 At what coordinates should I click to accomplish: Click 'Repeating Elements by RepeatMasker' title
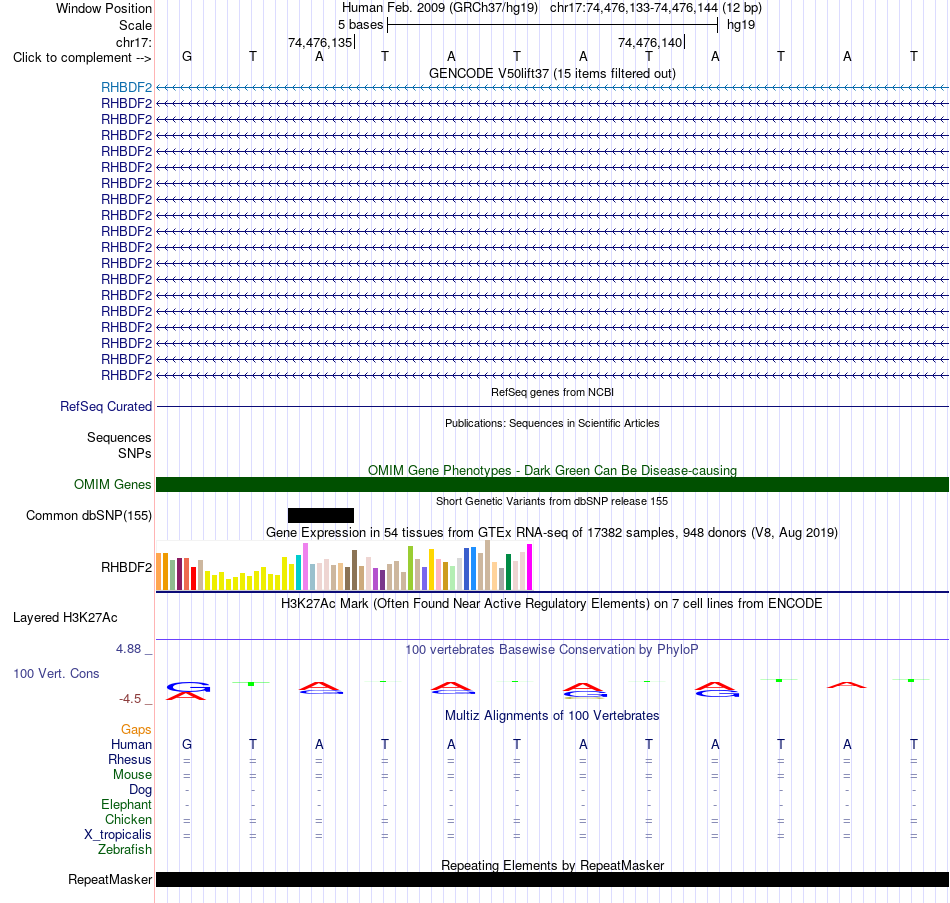(x=552, y=865)
